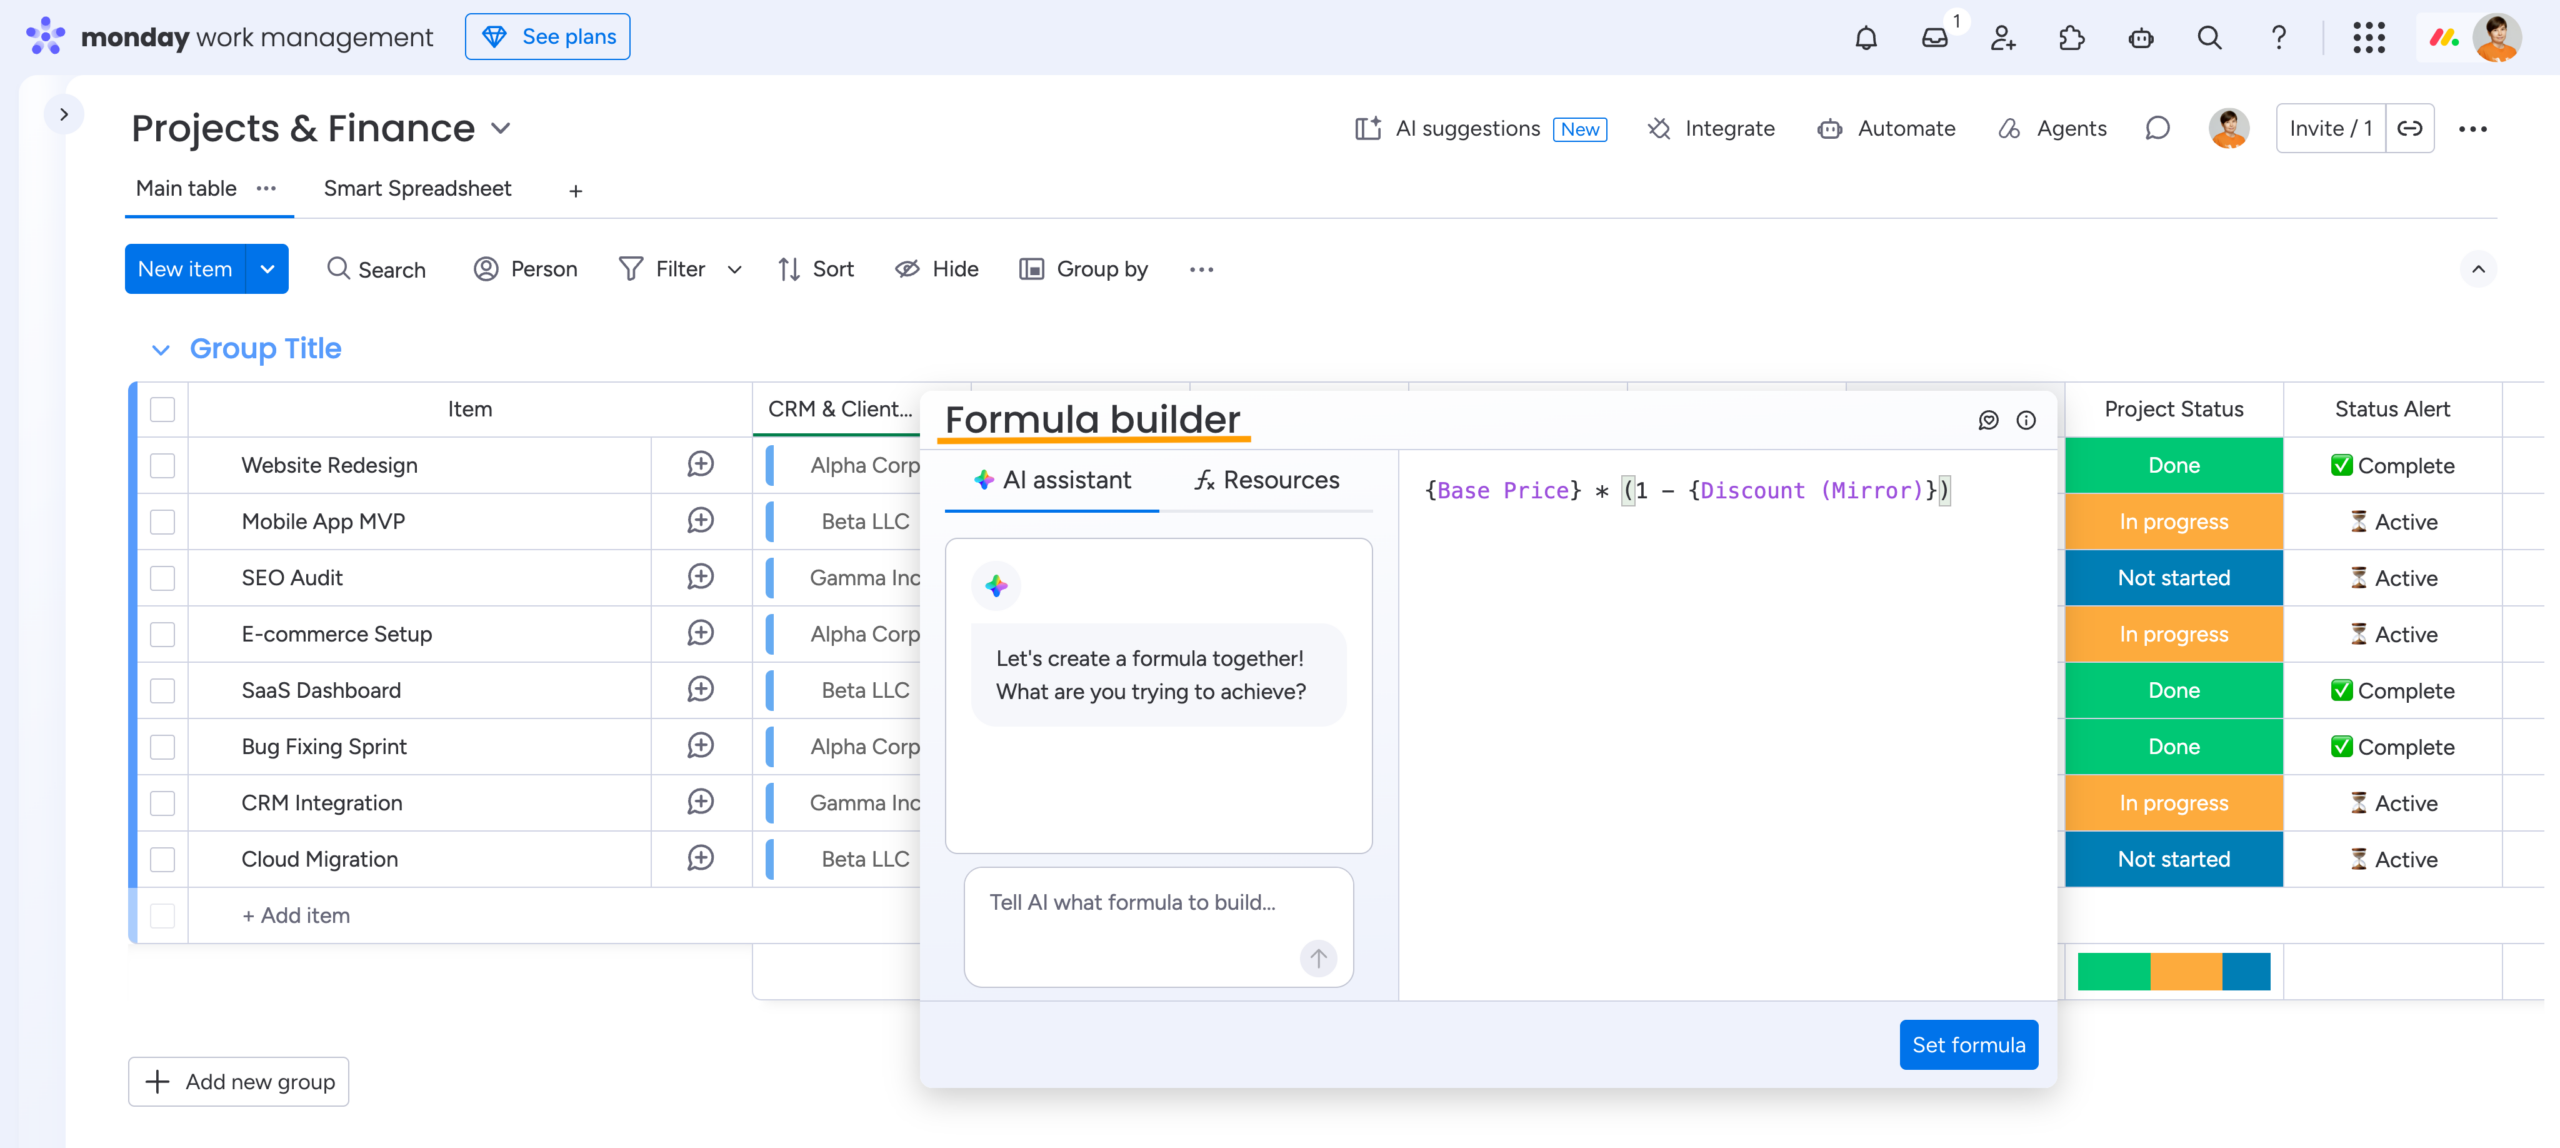This screenshot has height=1148, width=2560.
Task: Open update bubble for SEO Audit
Action: (x=701, y=577)
